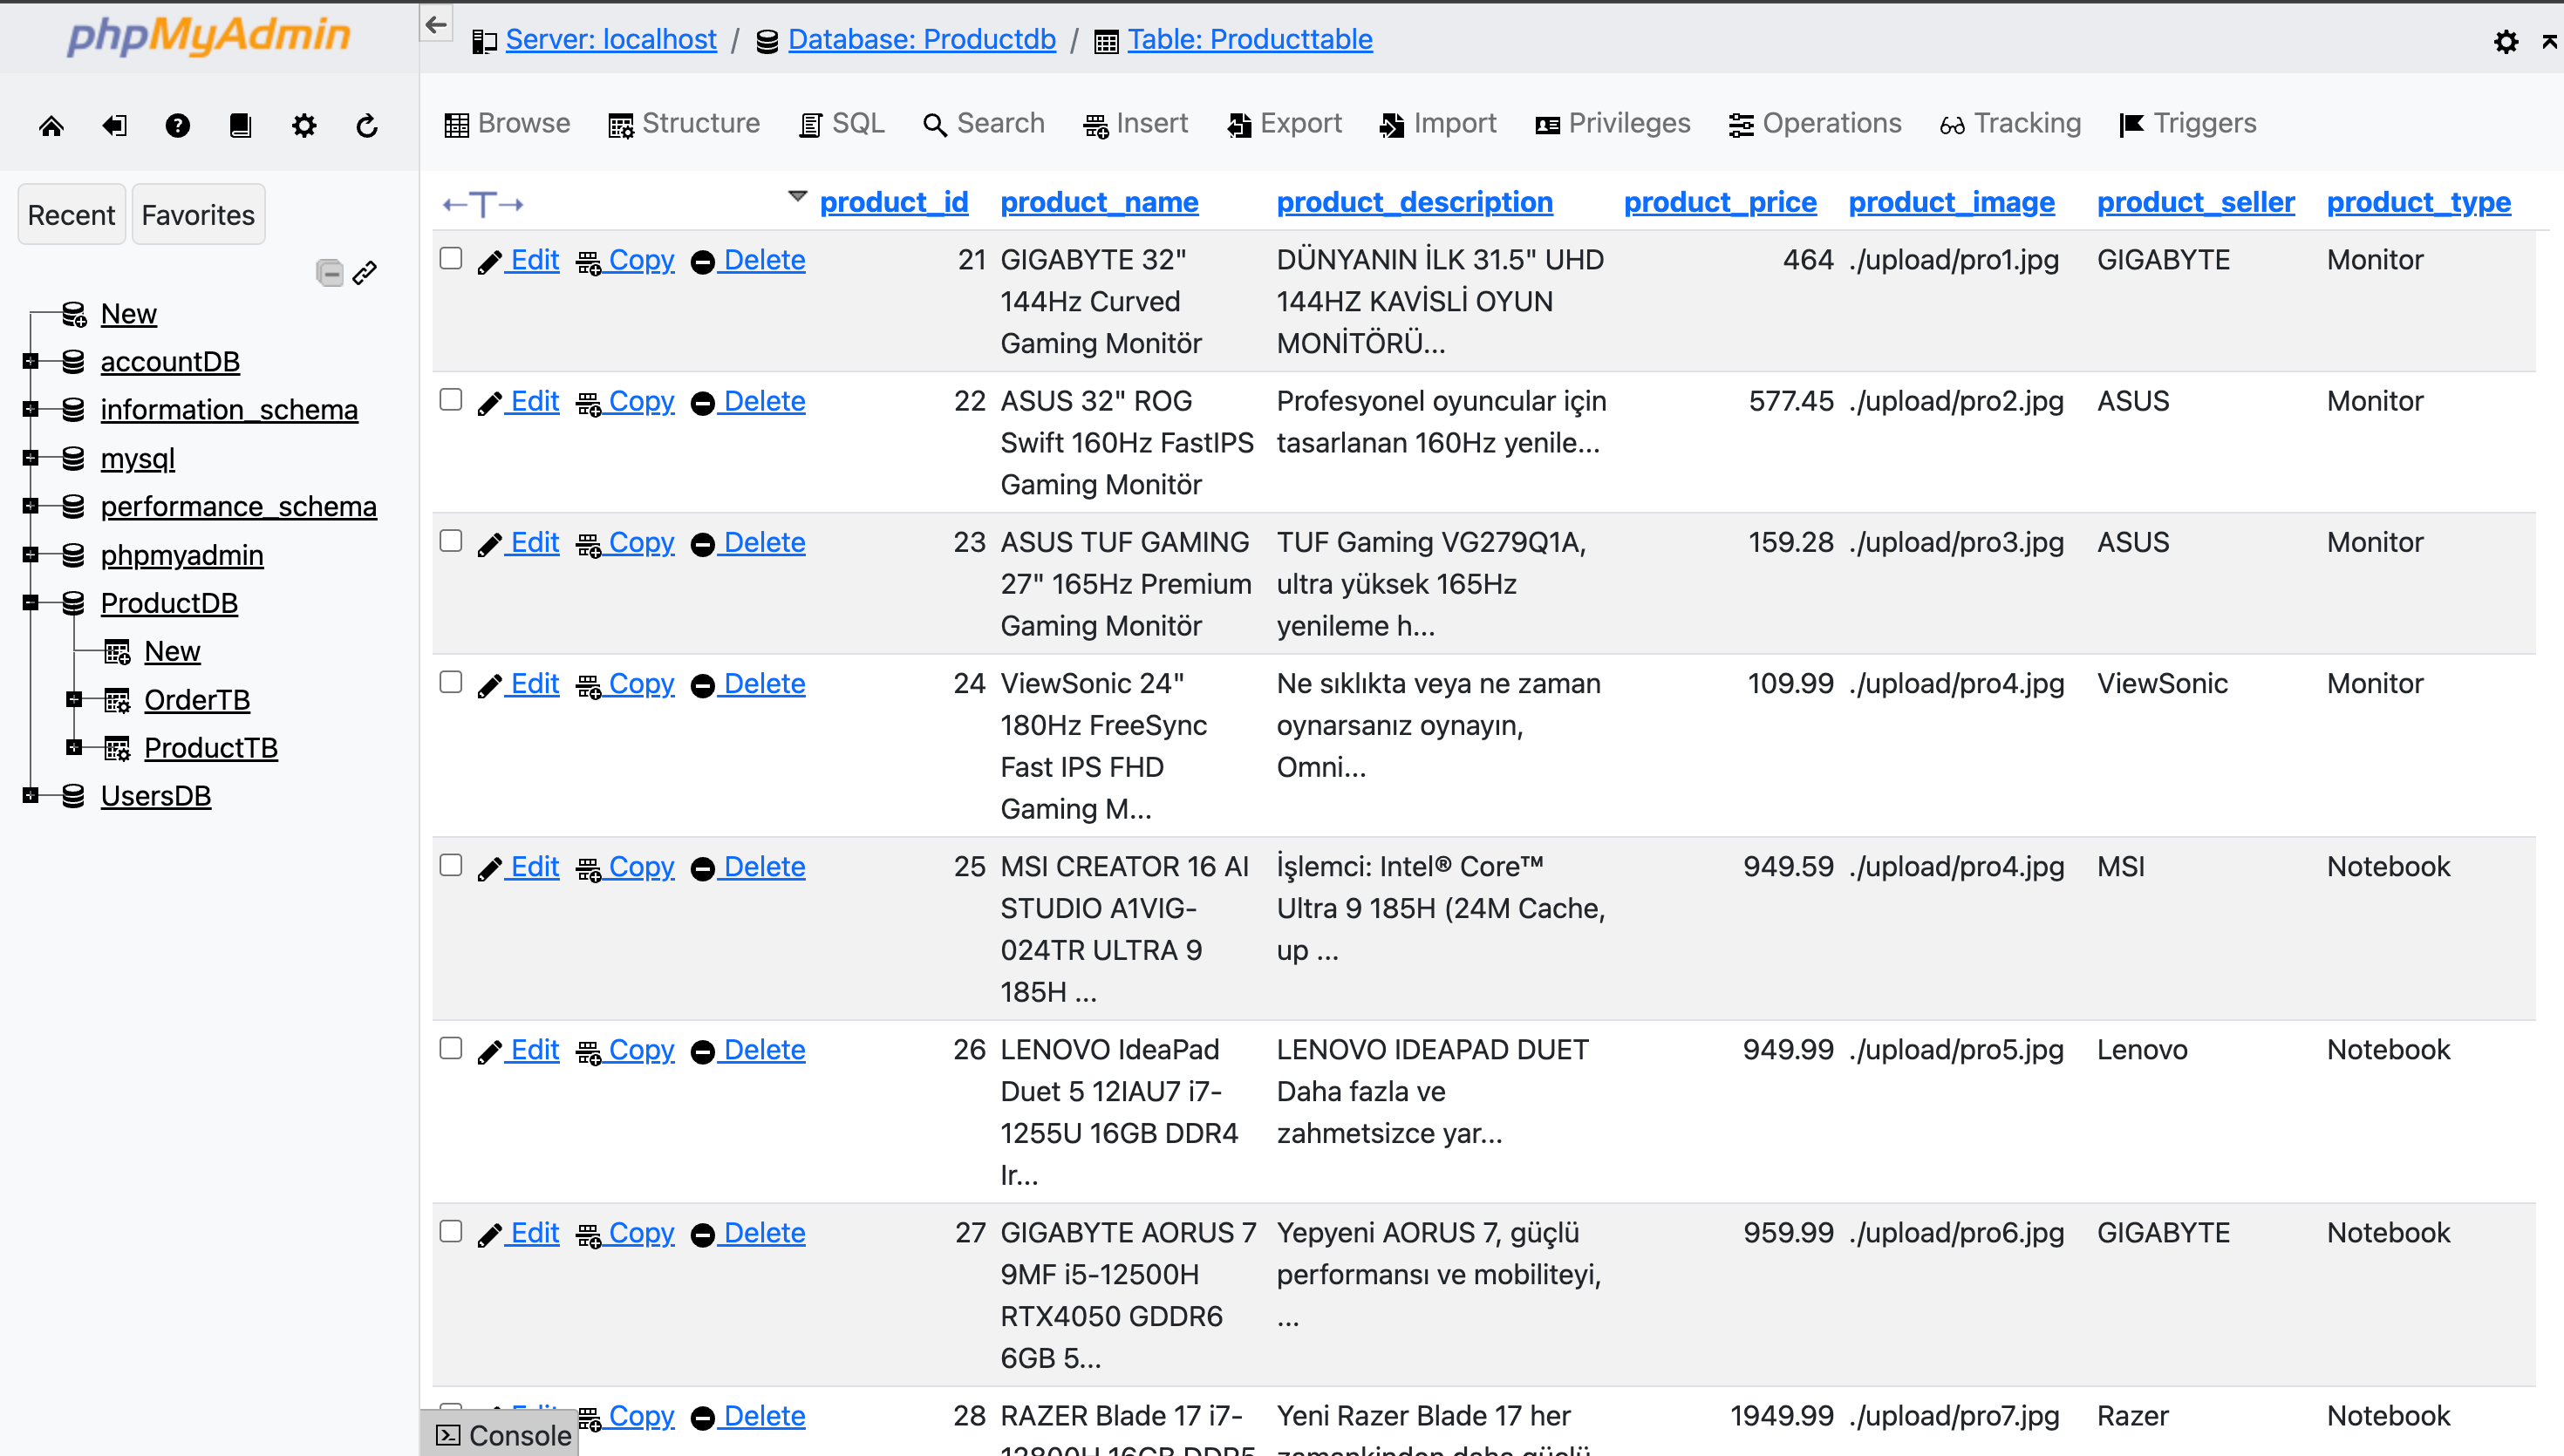The width and height of the screenshot is (2564, 1456).
Task: Expand the information_schema tree node
Action: 30,409
